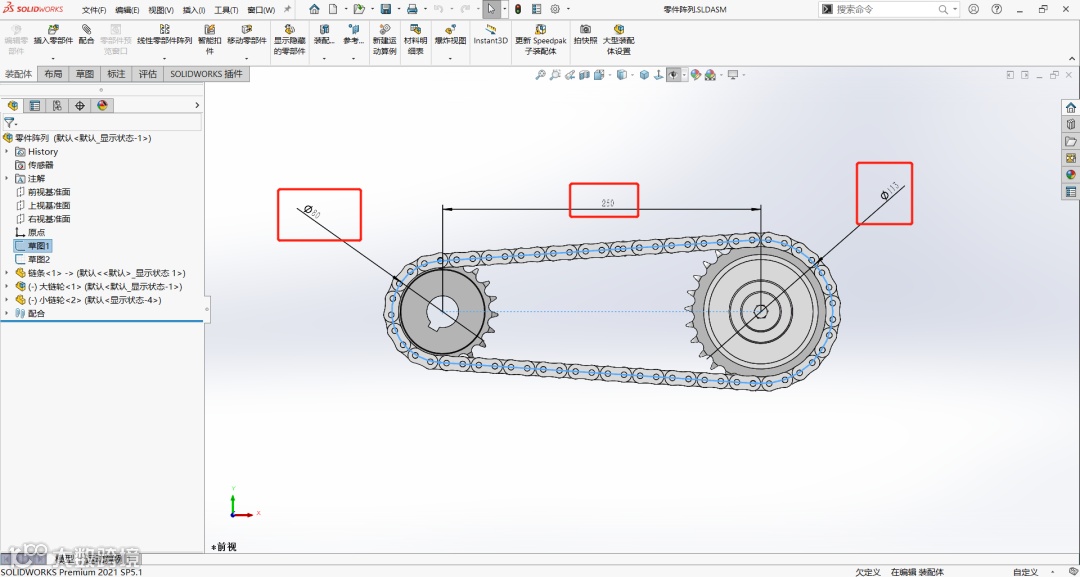This screenshot has height=577, width=1080.
Task: Click the Save icon
Action: pos(386,10)
